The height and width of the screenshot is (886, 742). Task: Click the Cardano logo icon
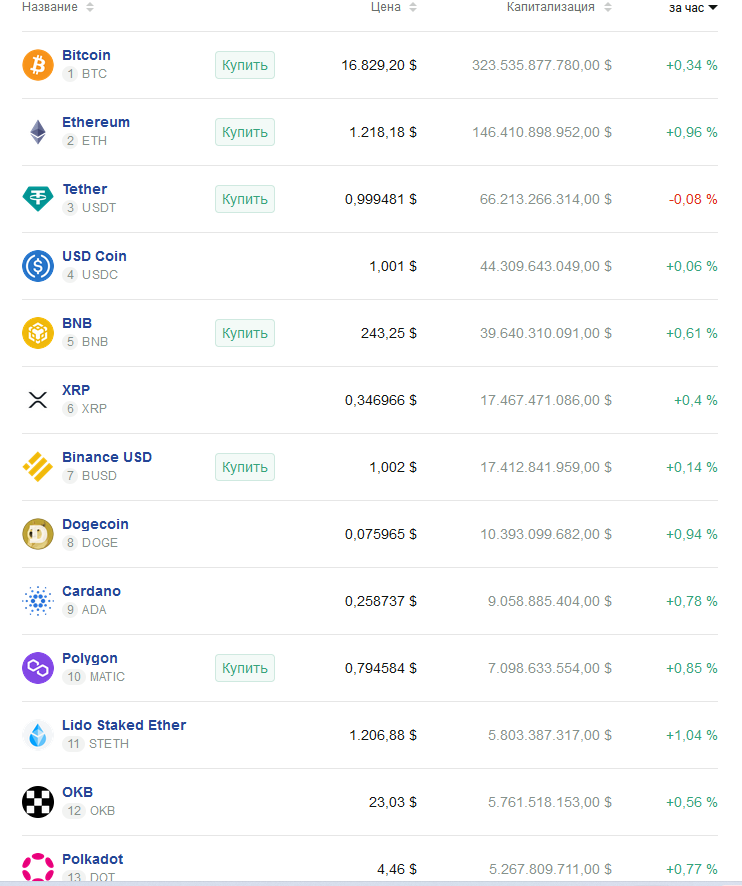pyautogui.click(x=38, y=601)
